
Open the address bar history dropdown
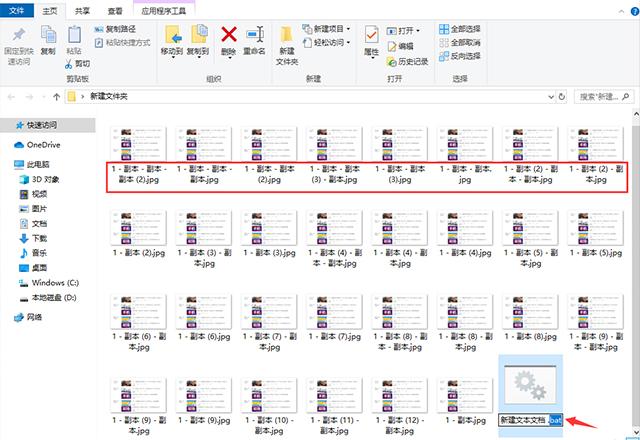[551, 97]
